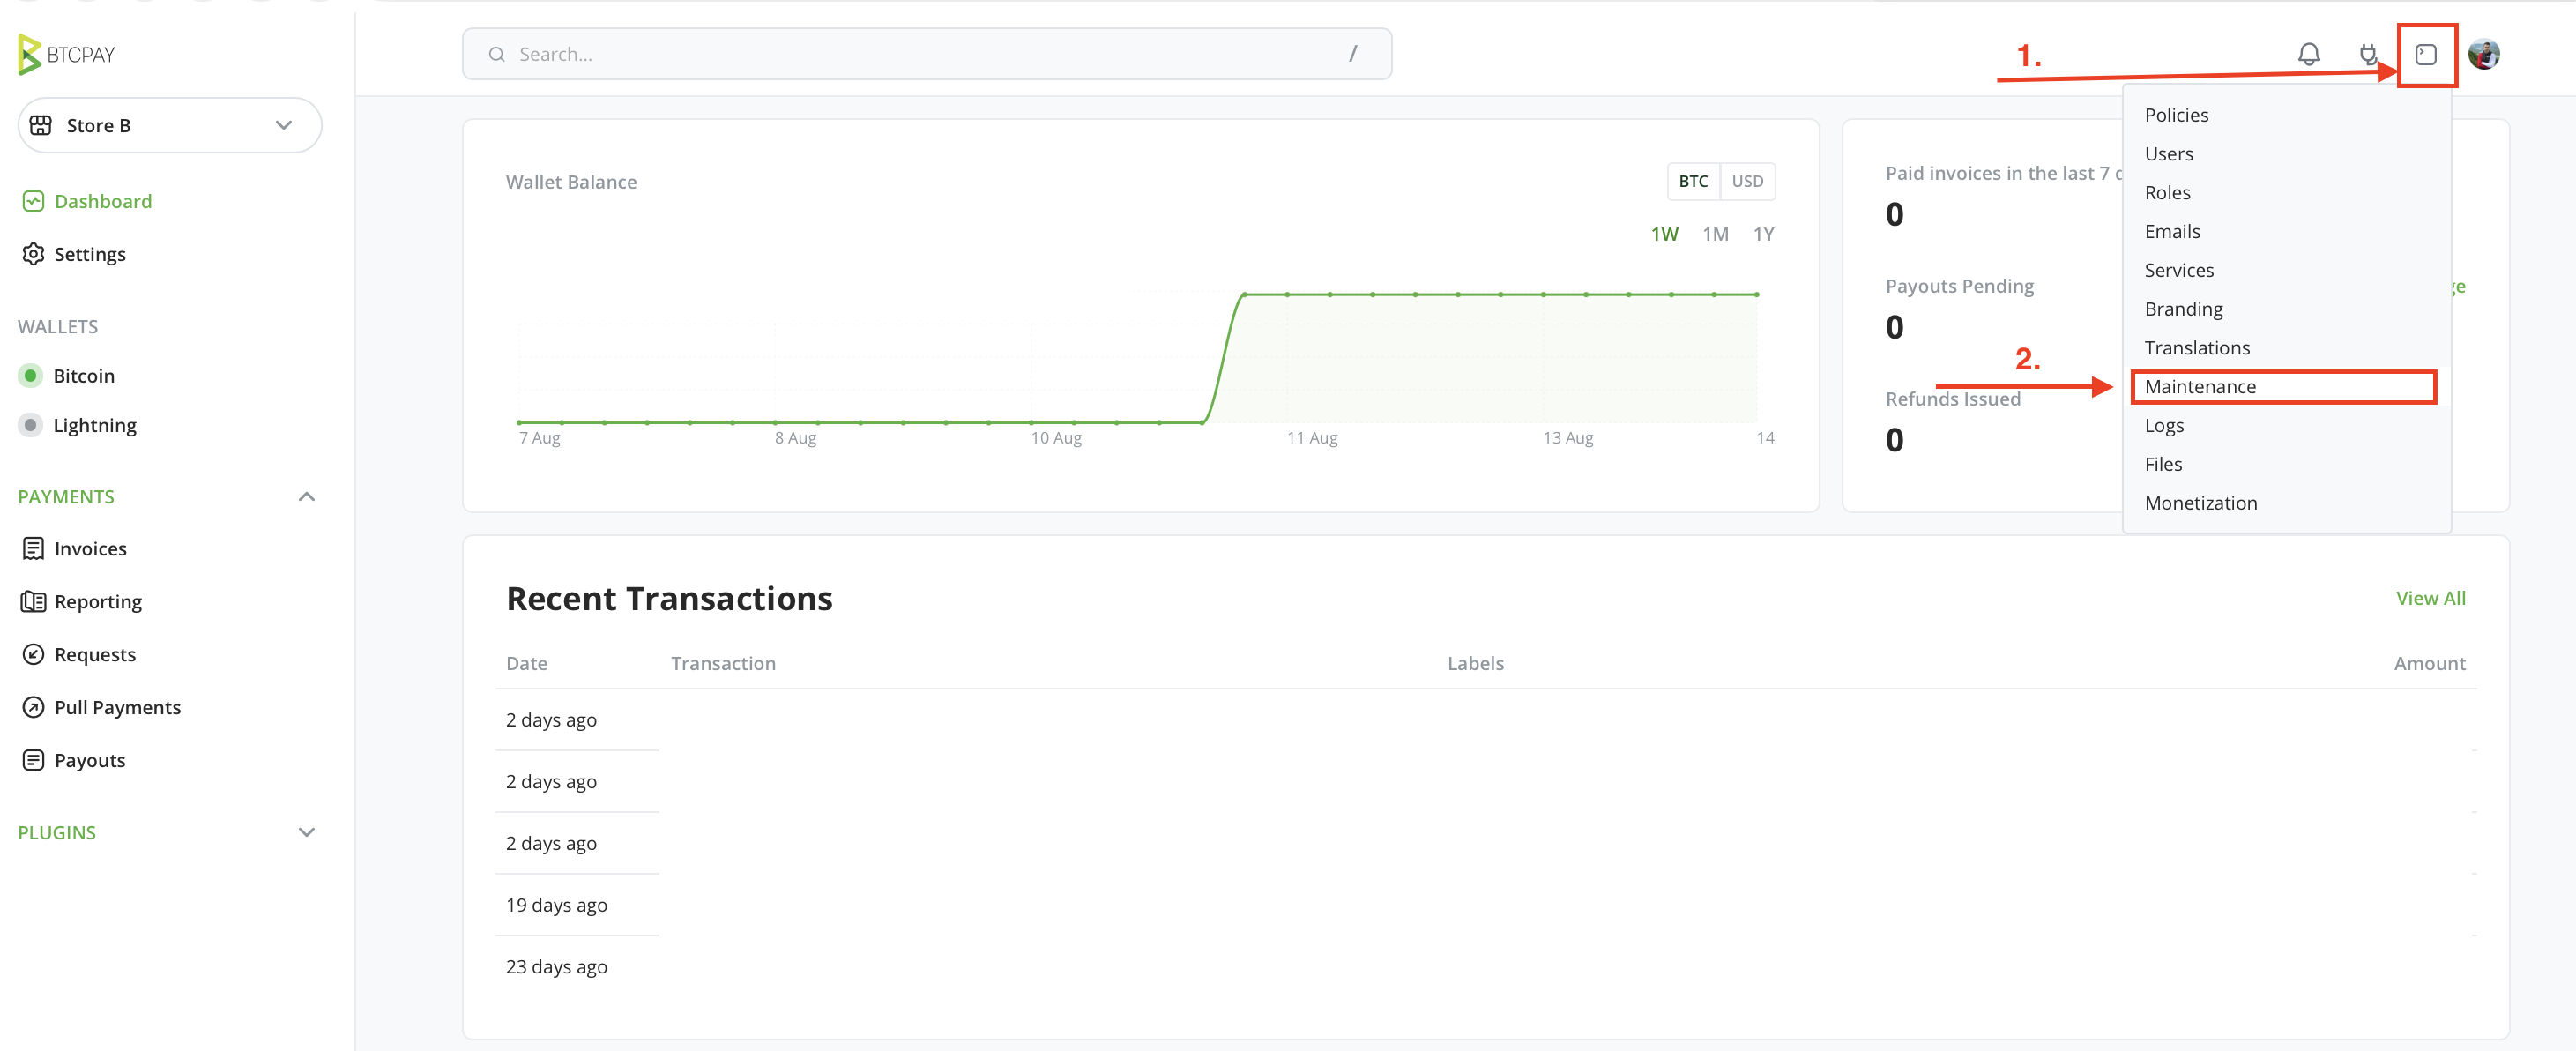Click the Pull Payments icon

33,707
